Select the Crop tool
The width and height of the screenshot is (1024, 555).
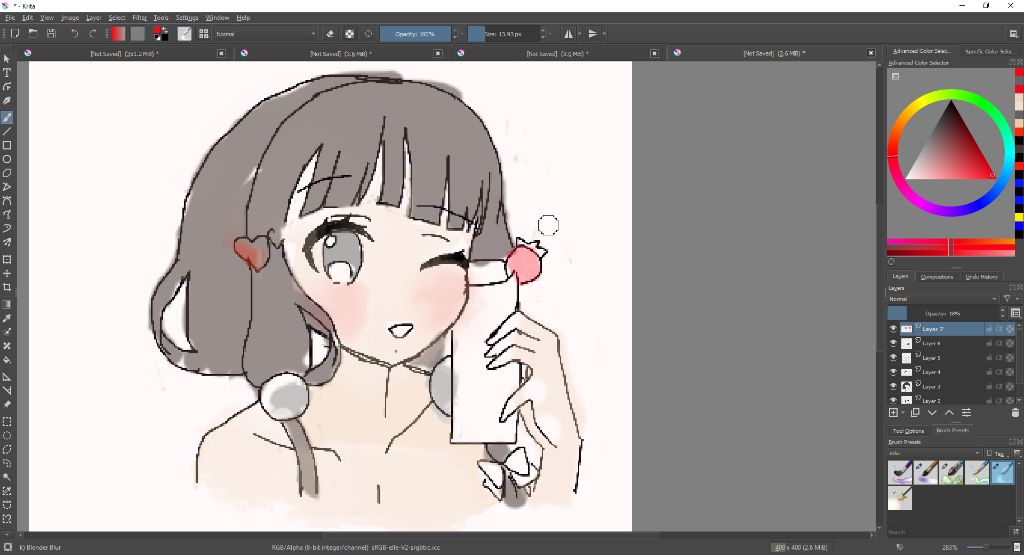click(7, 287)
